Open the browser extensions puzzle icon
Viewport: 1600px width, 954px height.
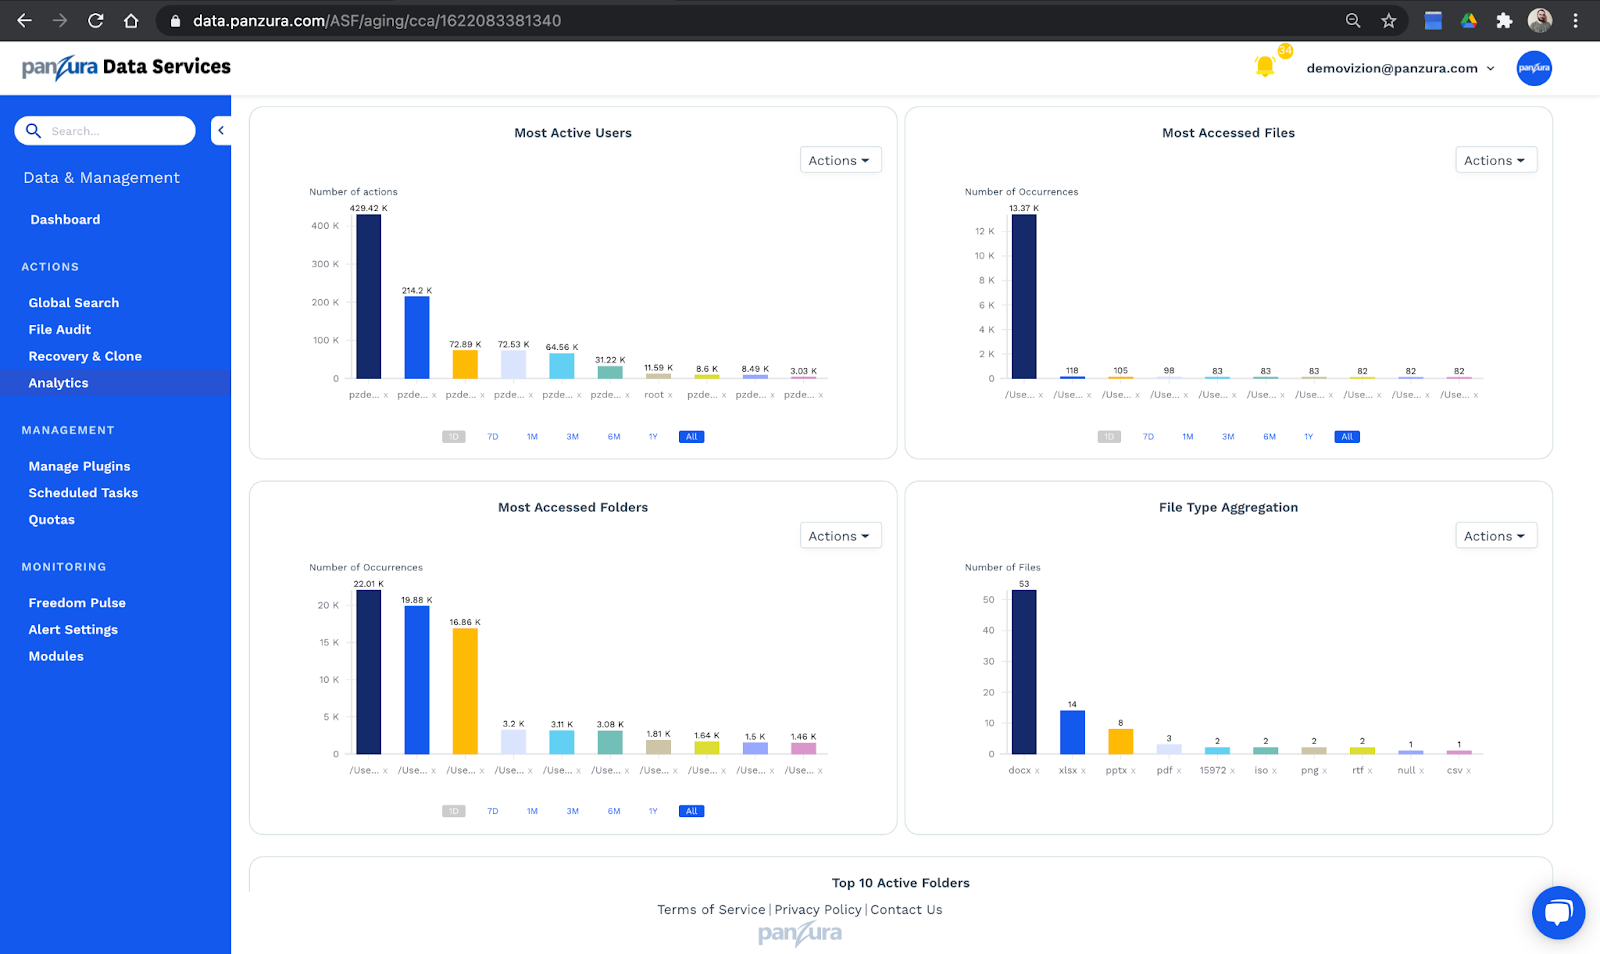[x=1504, y=20]
